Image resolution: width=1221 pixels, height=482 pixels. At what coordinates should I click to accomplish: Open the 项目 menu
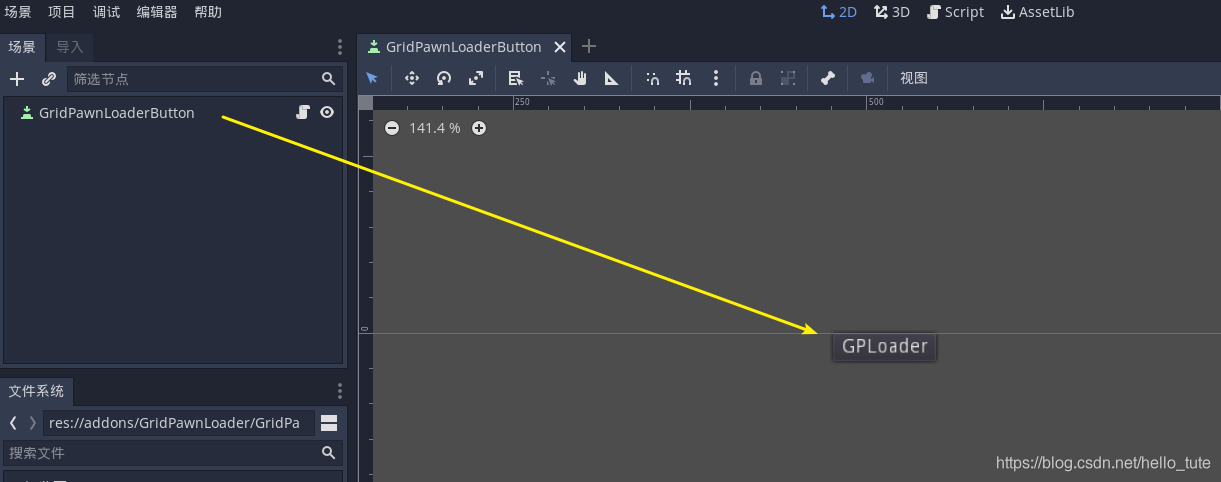pos(62,12)
